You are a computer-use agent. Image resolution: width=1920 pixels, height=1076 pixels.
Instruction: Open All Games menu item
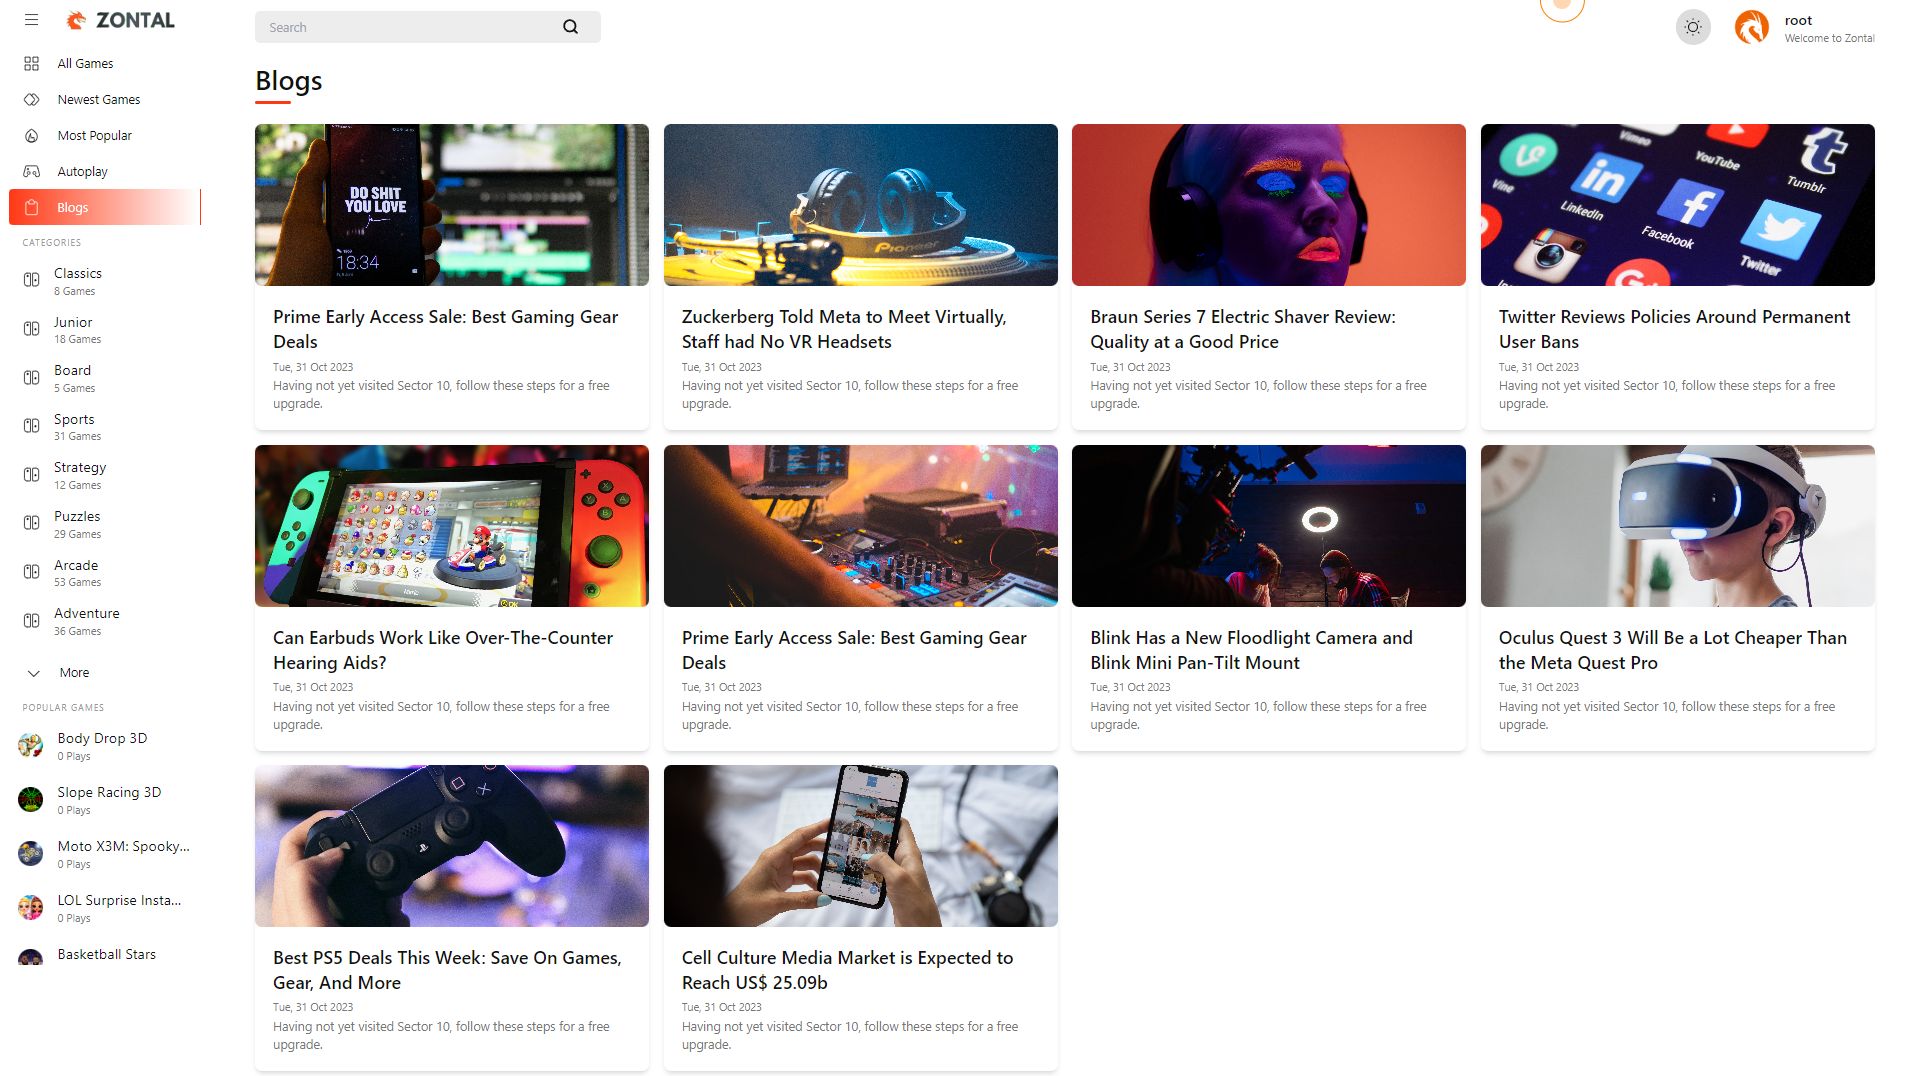105,64
